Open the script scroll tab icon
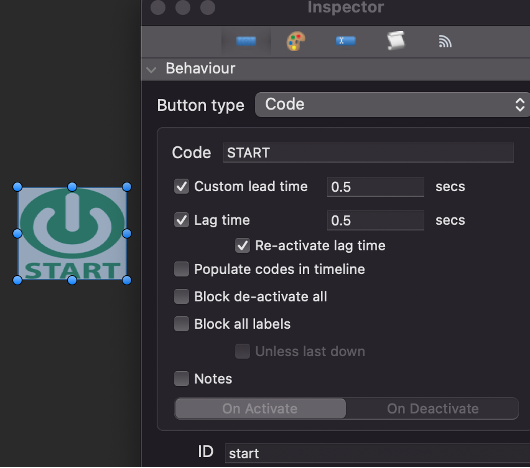The height and width of the screenshot is (468, 530). [x=396, y=41]
